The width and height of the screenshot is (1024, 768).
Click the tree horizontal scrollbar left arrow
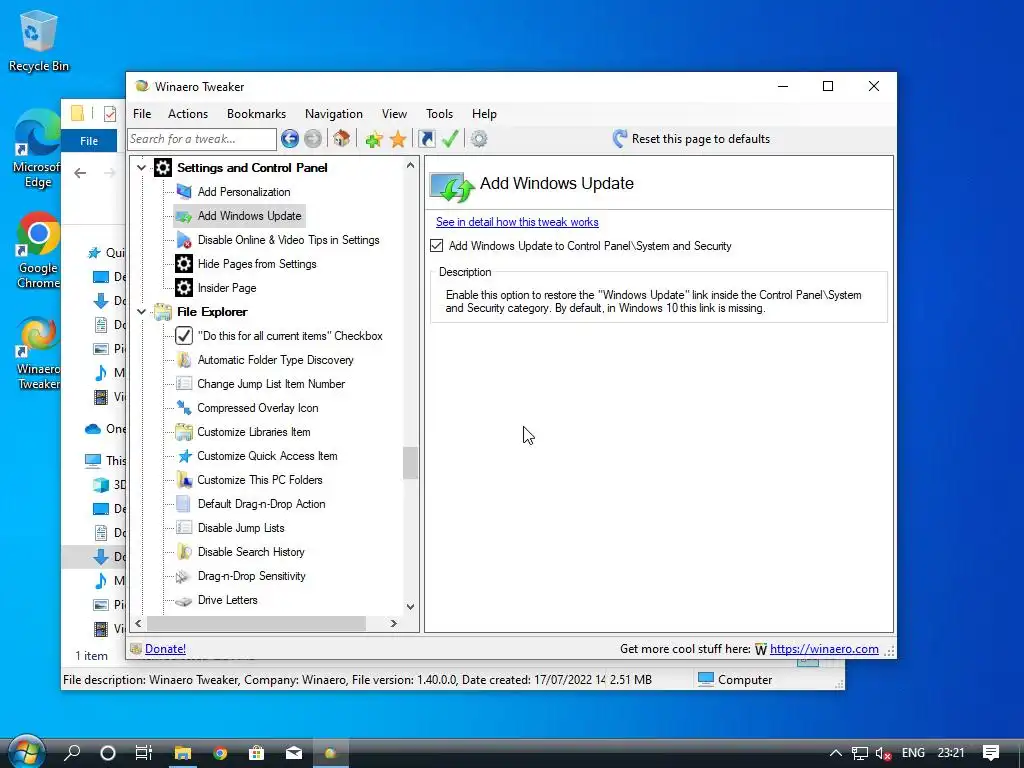pyautogui.click(x=138, y=624)
